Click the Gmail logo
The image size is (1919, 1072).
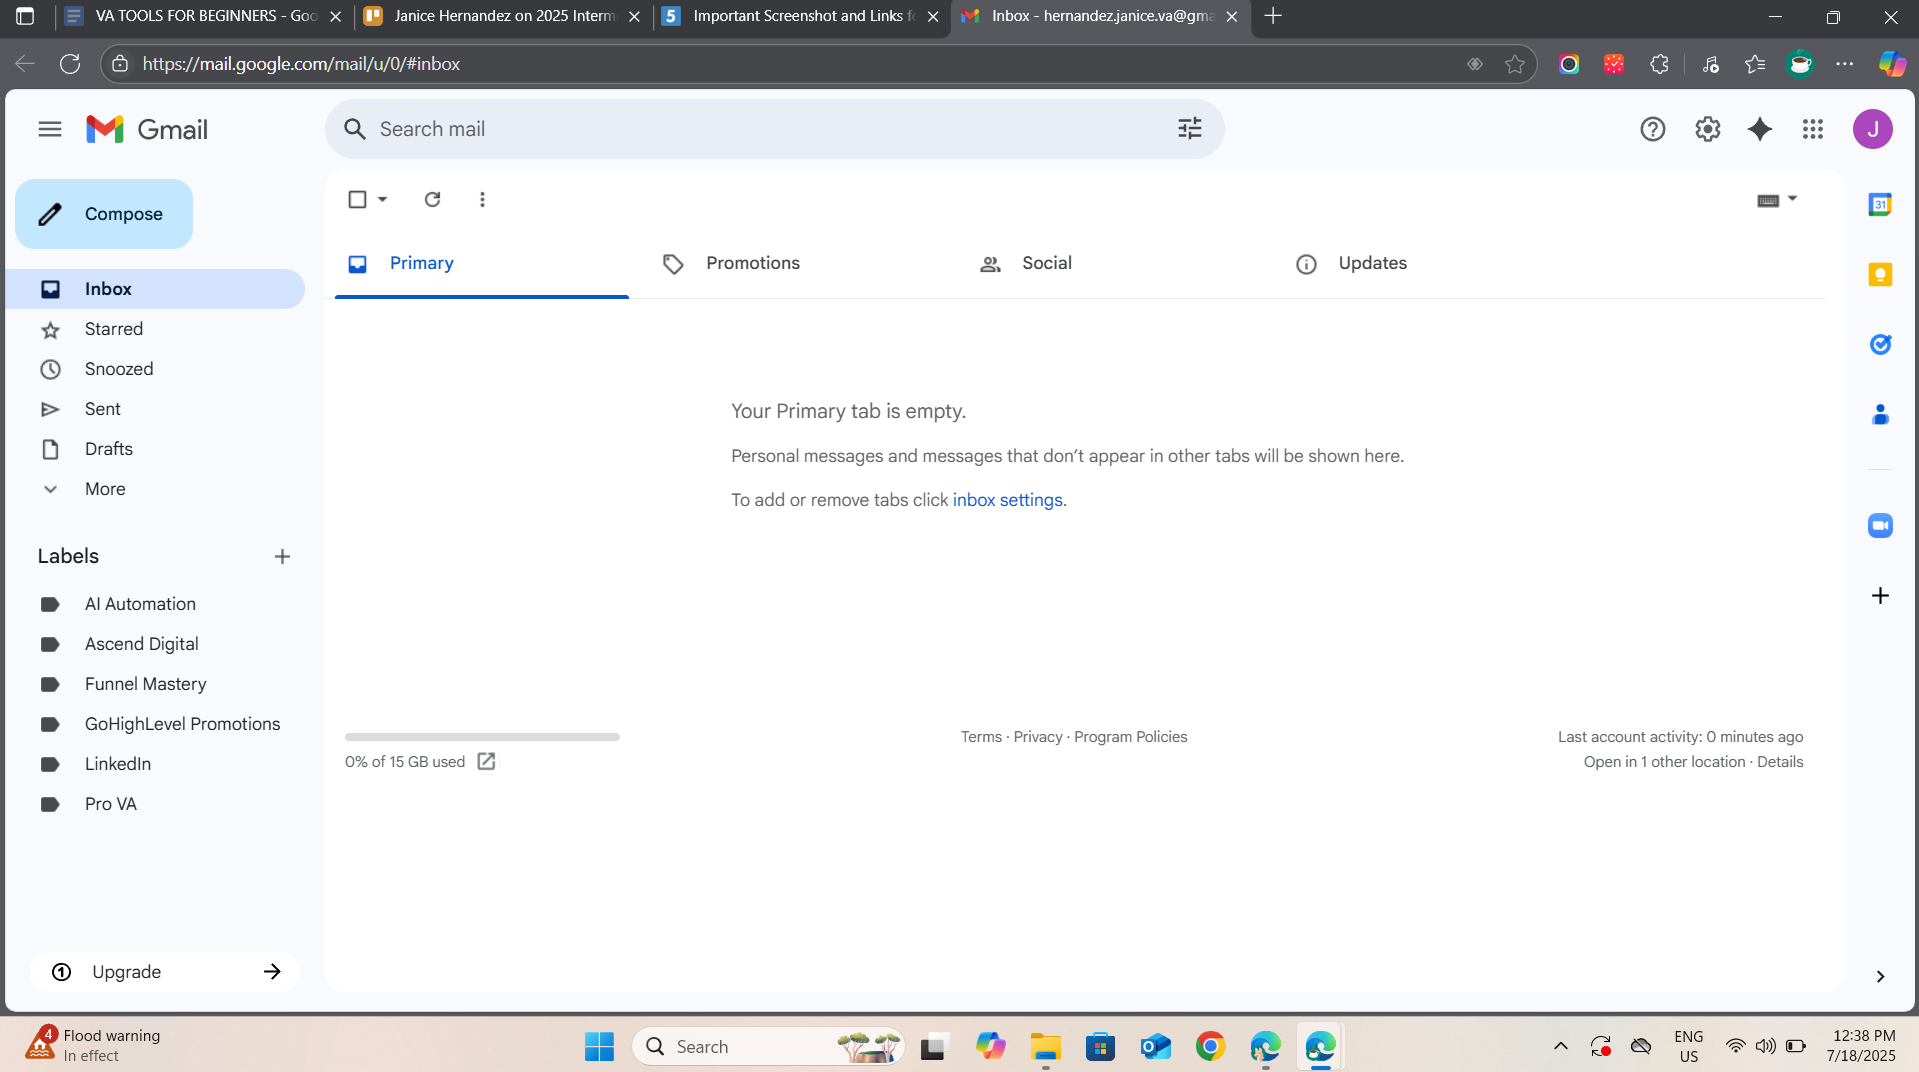point(147,129)
